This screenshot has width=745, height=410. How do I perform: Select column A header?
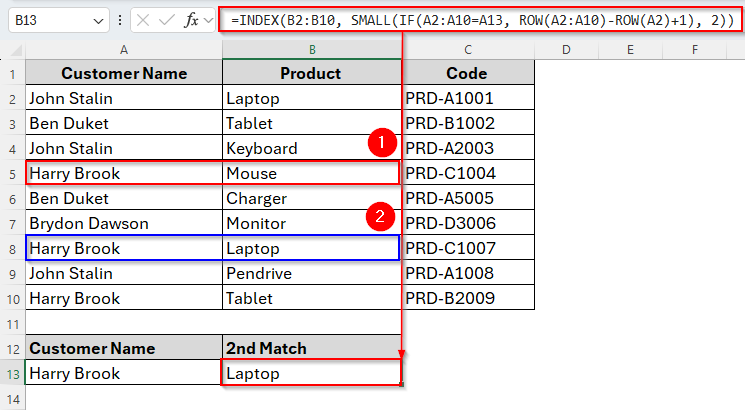tap(124, 48)
